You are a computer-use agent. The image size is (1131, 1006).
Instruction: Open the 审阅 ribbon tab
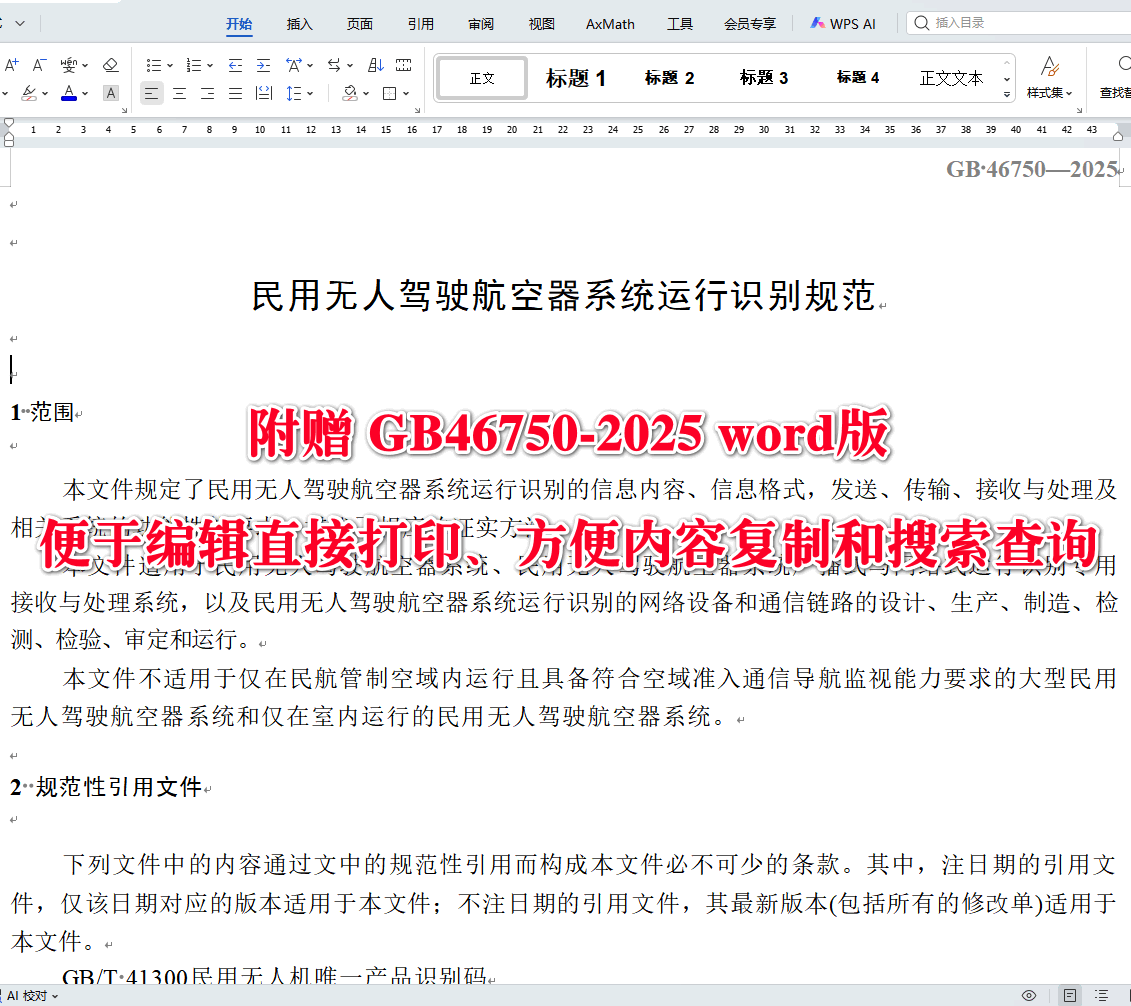point(481,24)
